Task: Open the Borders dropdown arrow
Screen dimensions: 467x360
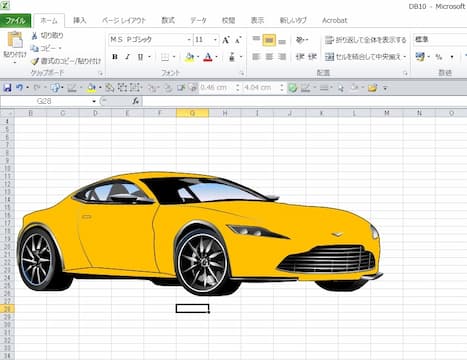Action: [x=174, y=57]
